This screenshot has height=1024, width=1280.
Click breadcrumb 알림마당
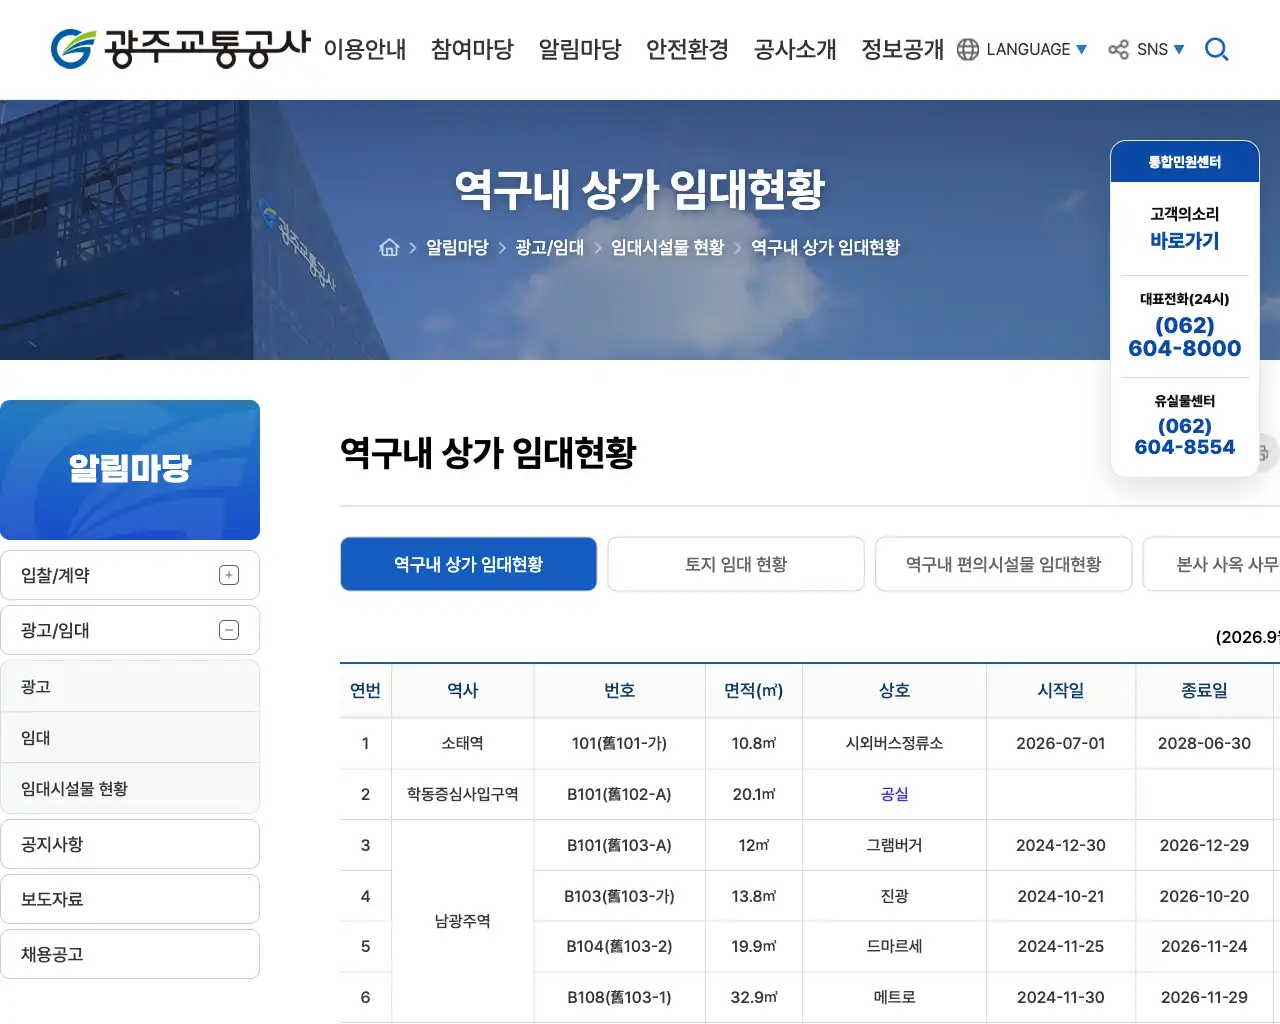457,247
